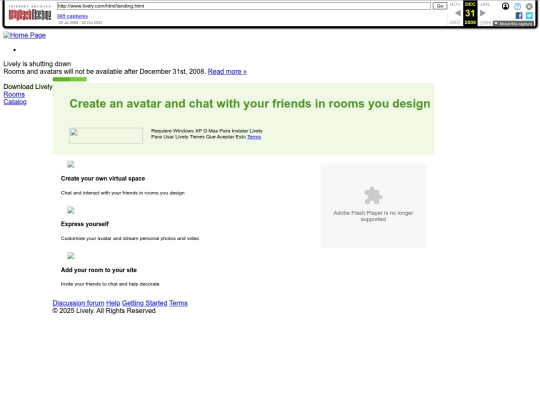The image size is (540, 405).
Task: Close the Wayback toolbar with the X icon
Action: pos(529,6)
